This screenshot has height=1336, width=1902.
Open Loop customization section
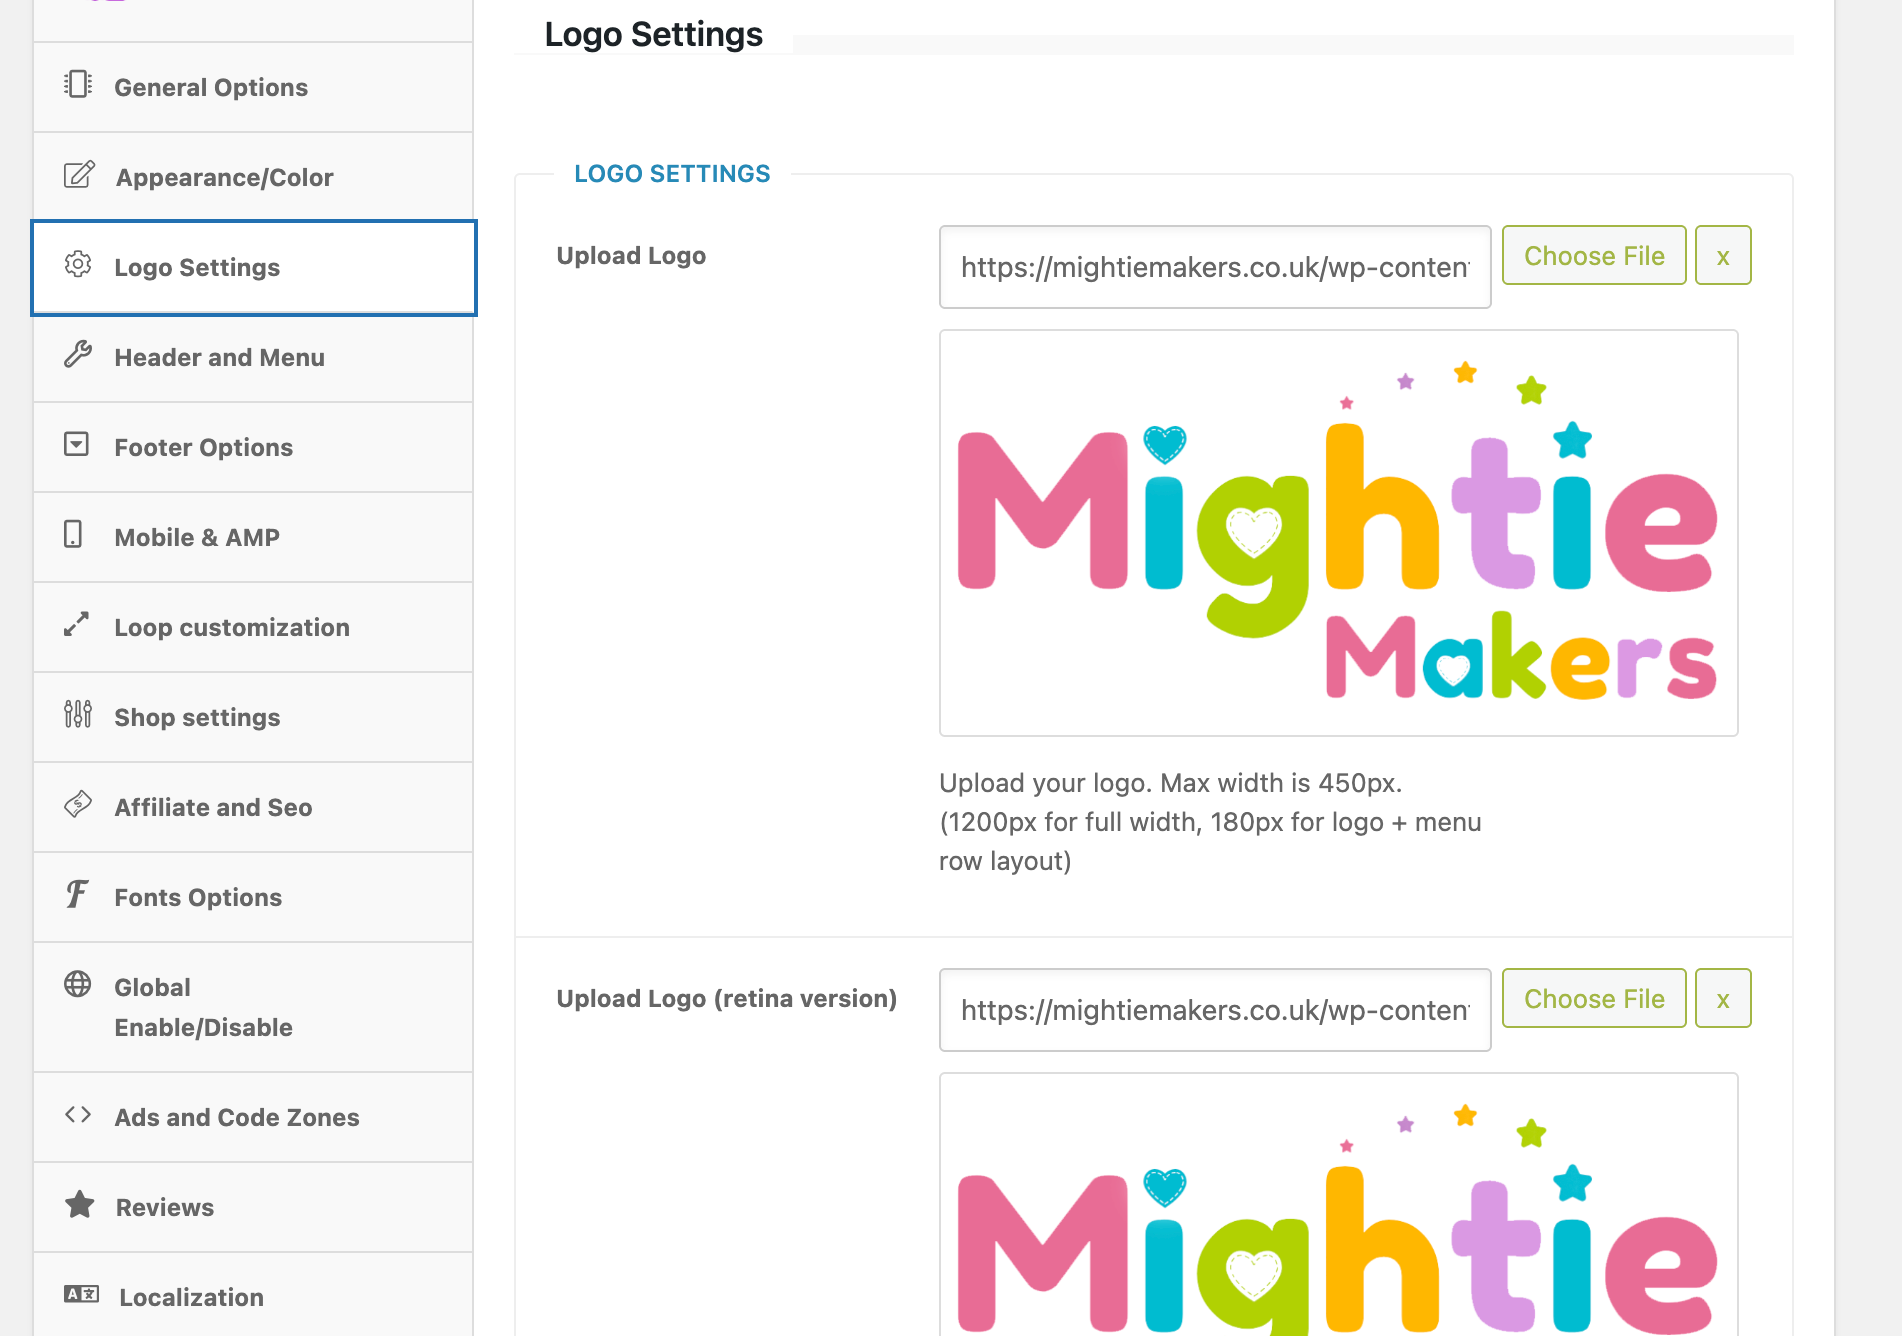coord(253,627)
